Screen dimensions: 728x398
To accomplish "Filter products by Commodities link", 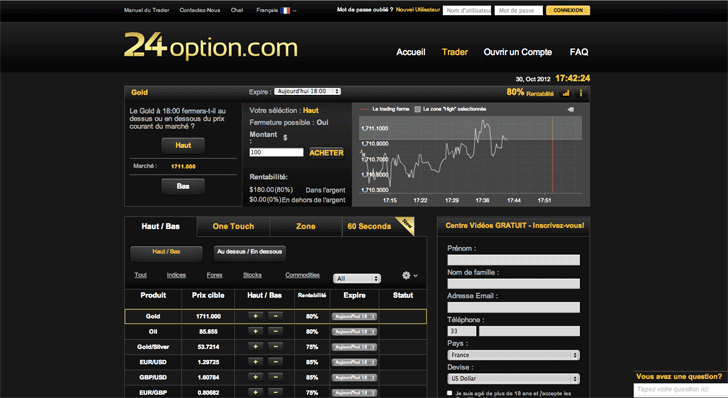I will pos(302,275).
